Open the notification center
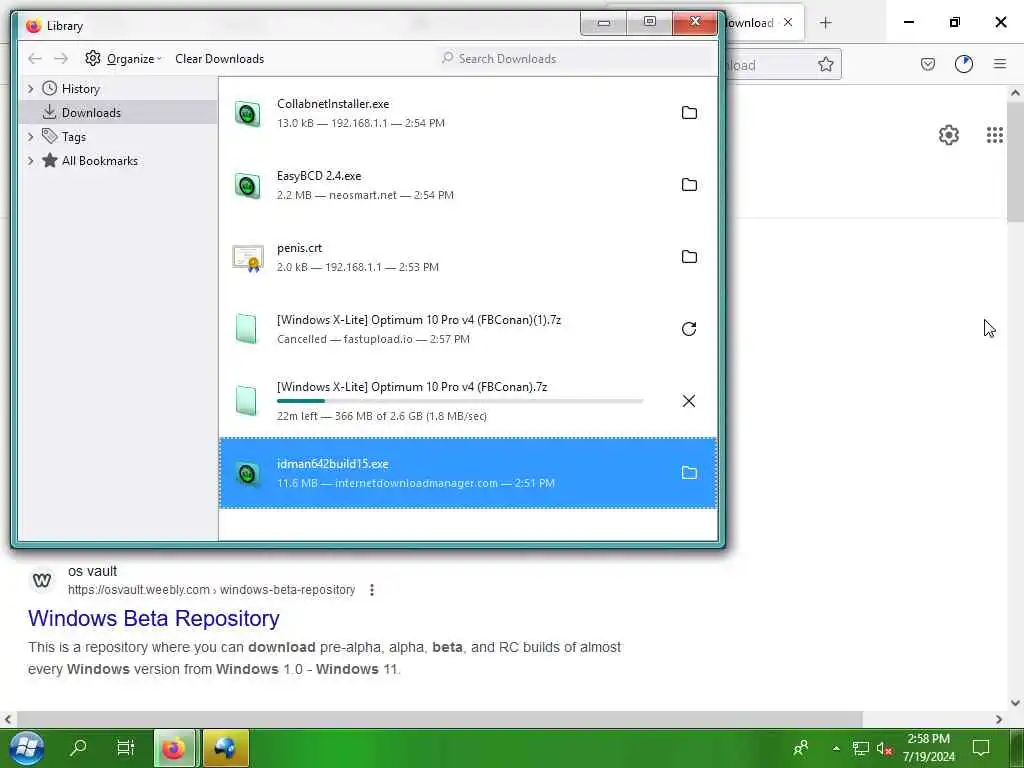1024x768 pixels. pos(981,748)
